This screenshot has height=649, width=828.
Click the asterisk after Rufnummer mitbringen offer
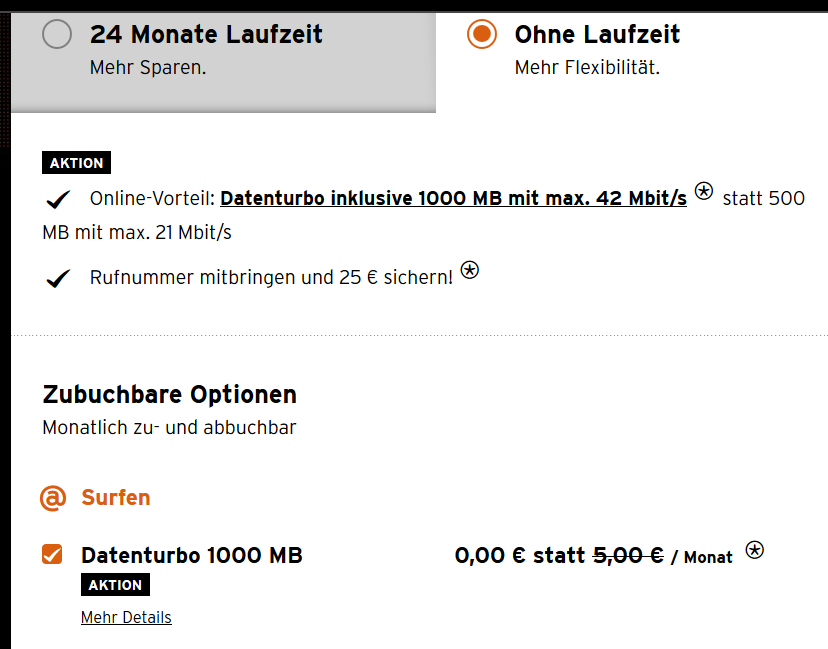469,270
